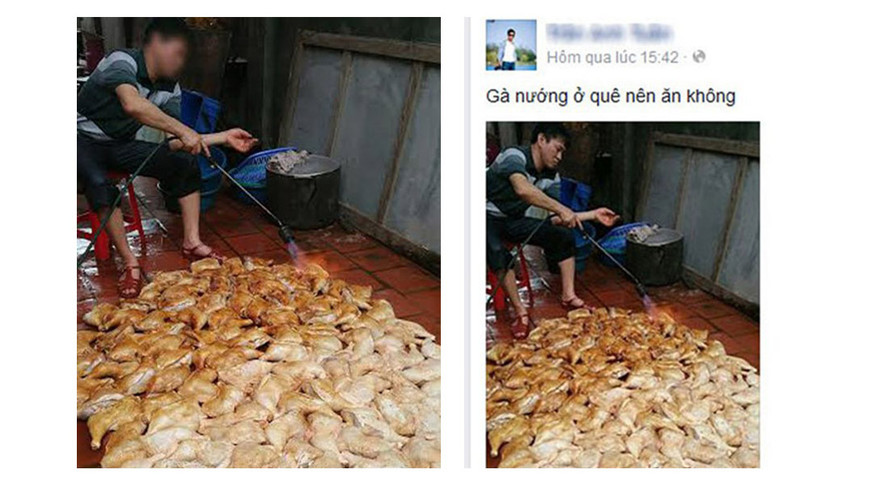Viewport: 880px width, 495px height.
Task: Open the timestamp Hôm qua lúc 15:42
Action: tap(612, 57)
